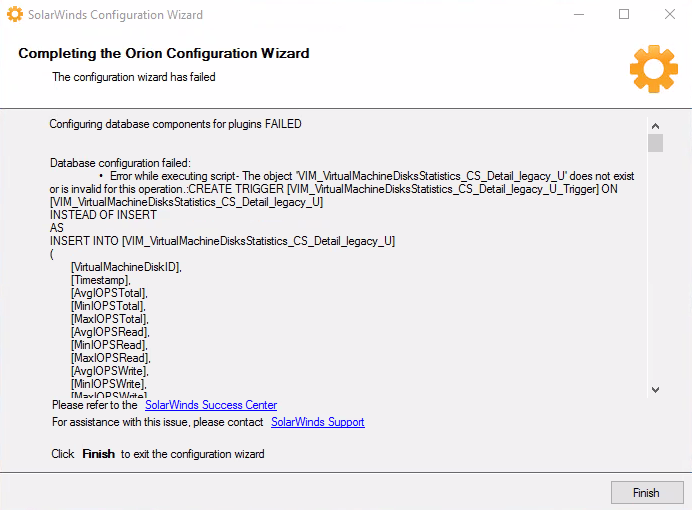Click the [Timestamp] line in the error log
The height and width of the screenshot is (510, 692).
(101, 280)
